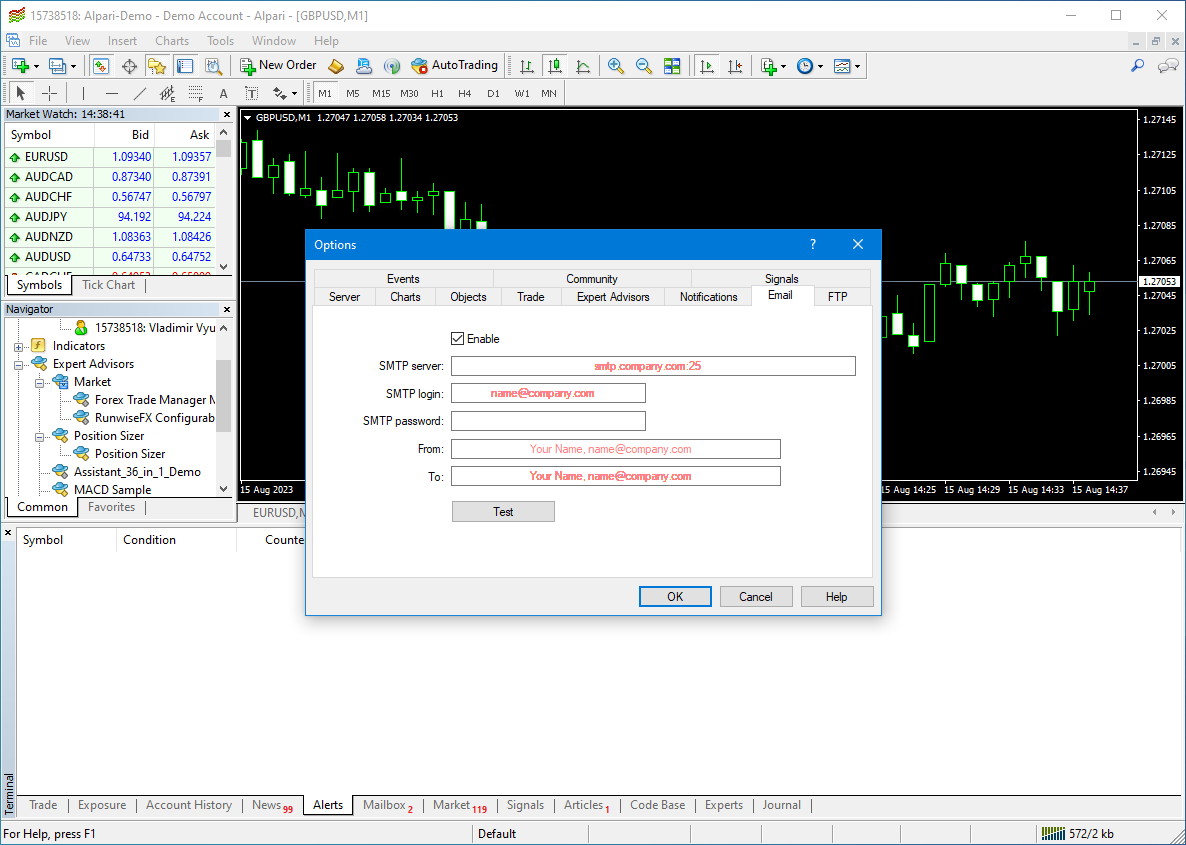Expand the Indicators tree node
Image resolution: width=1186 pixels, height=845 pixels.
click(18, 347)
